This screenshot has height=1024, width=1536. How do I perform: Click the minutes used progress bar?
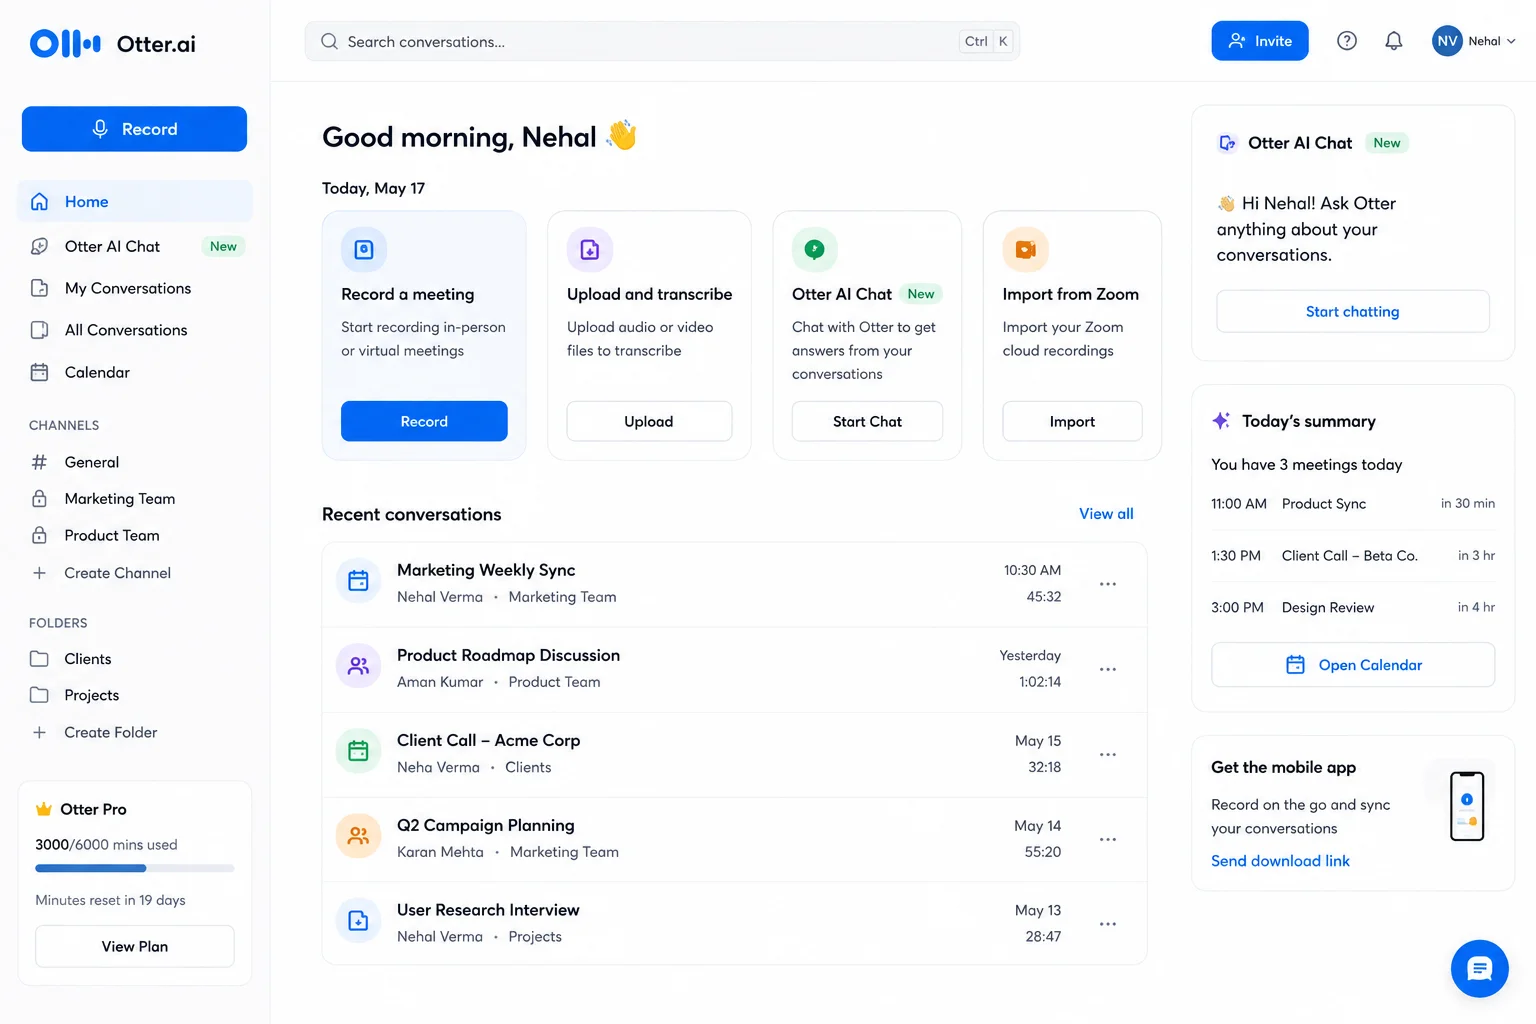[x=135, y=868]
